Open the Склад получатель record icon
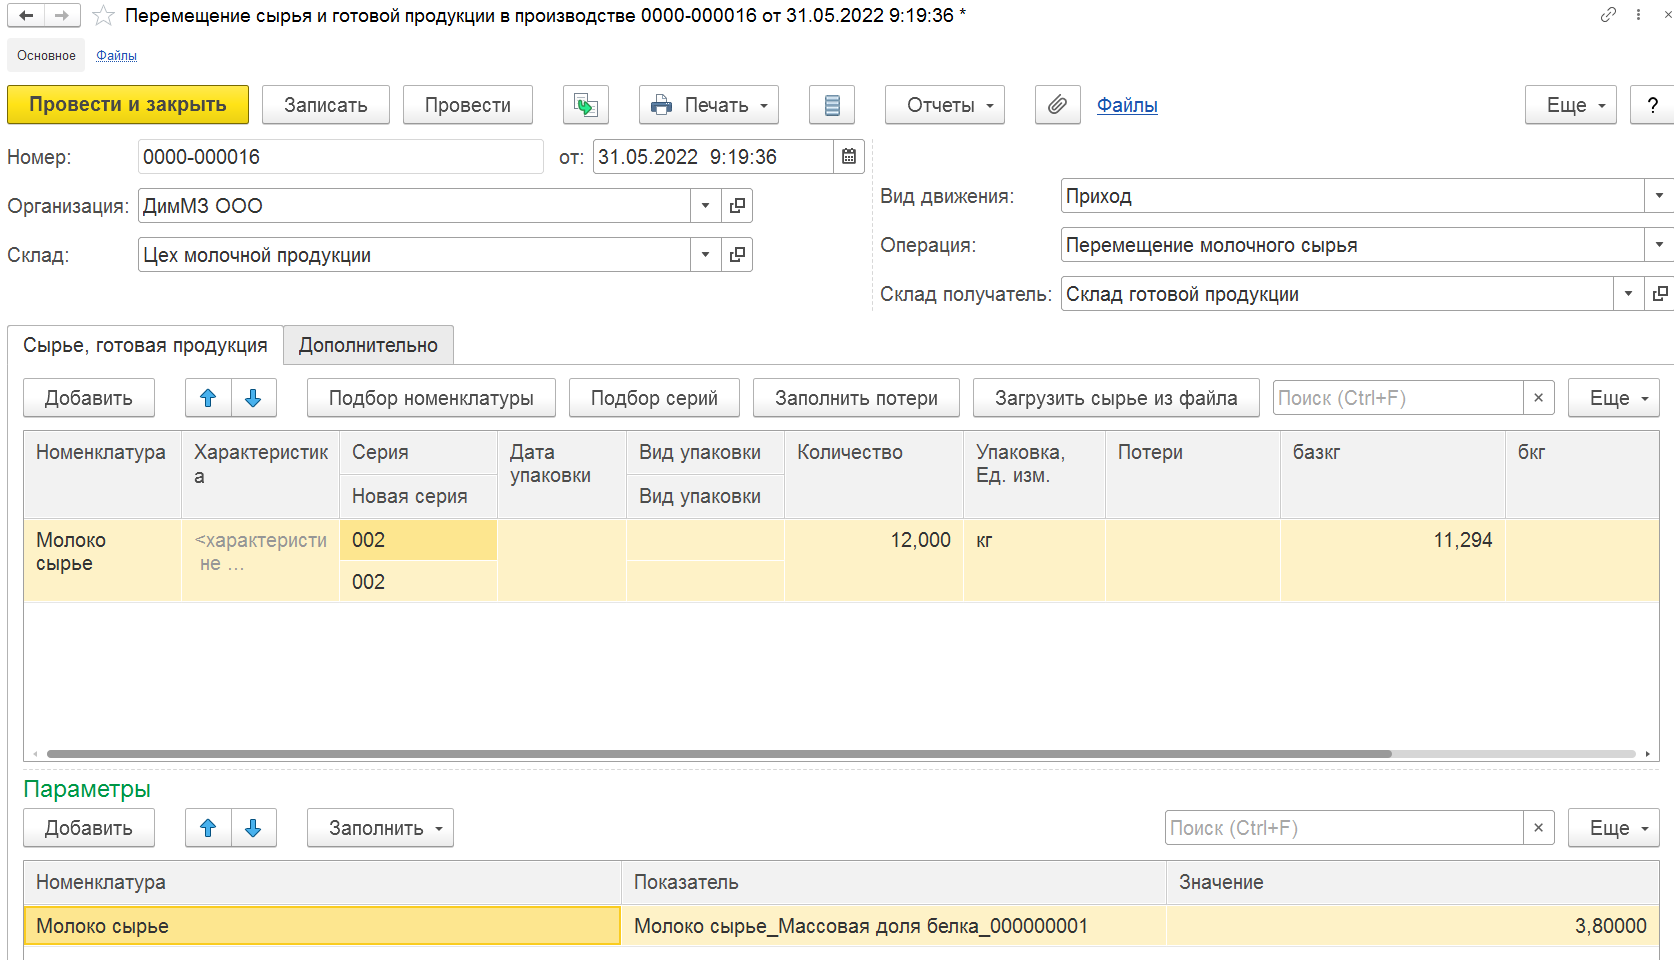The image size is (1674, 961). (1660, 294)
